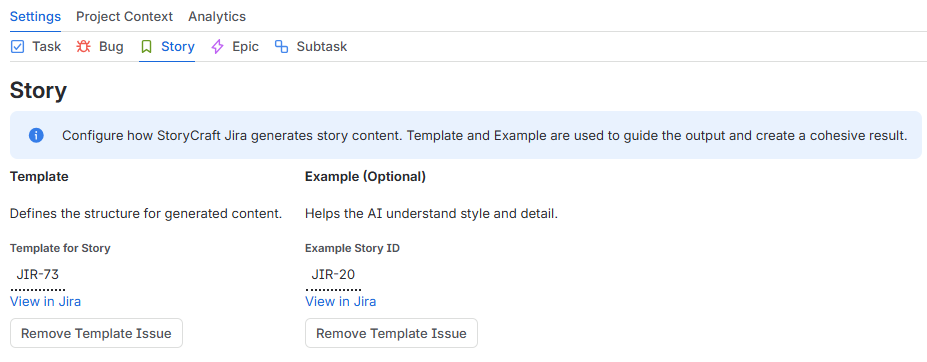Click the 'Template for Story' label
The width and height of the screenshot is (927, 362).
click(x=60, y=248)
